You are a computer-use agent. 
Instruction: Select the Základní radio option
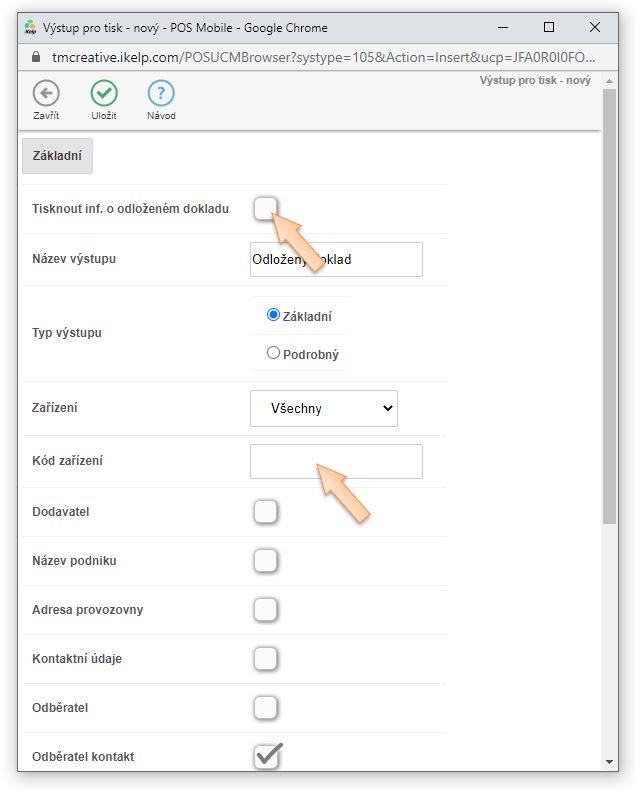point(274,315)
